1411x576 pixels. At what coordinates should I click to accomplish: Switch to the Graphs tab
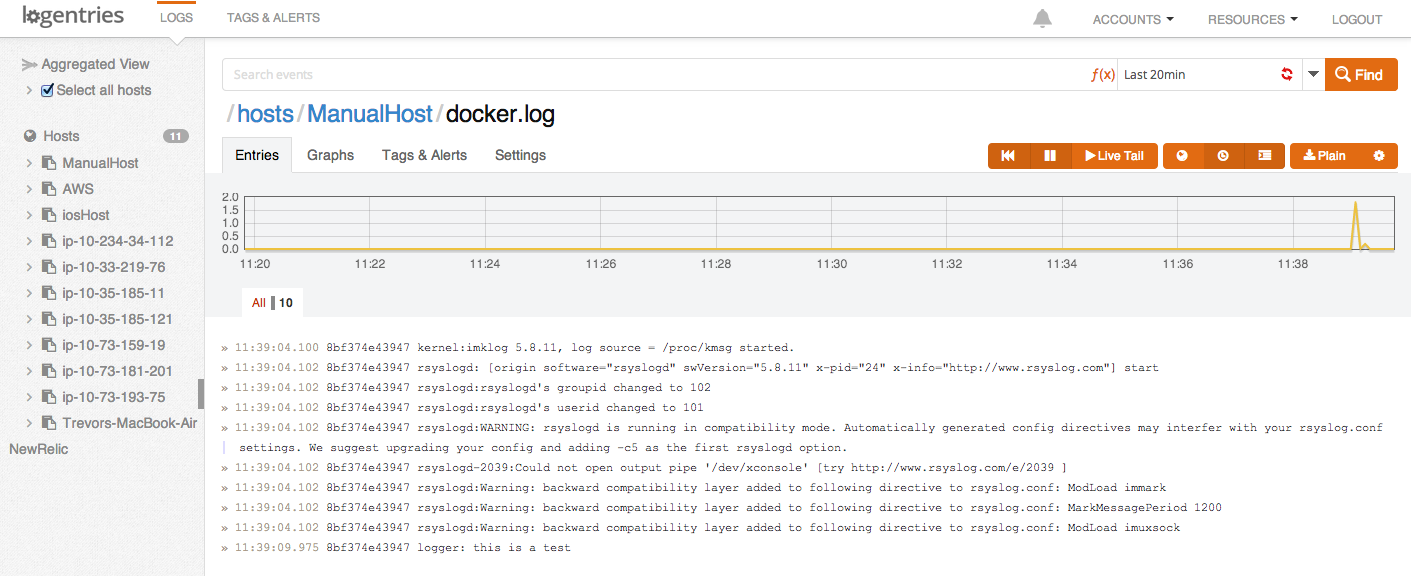pyautogui.click(x=330, y=155)
